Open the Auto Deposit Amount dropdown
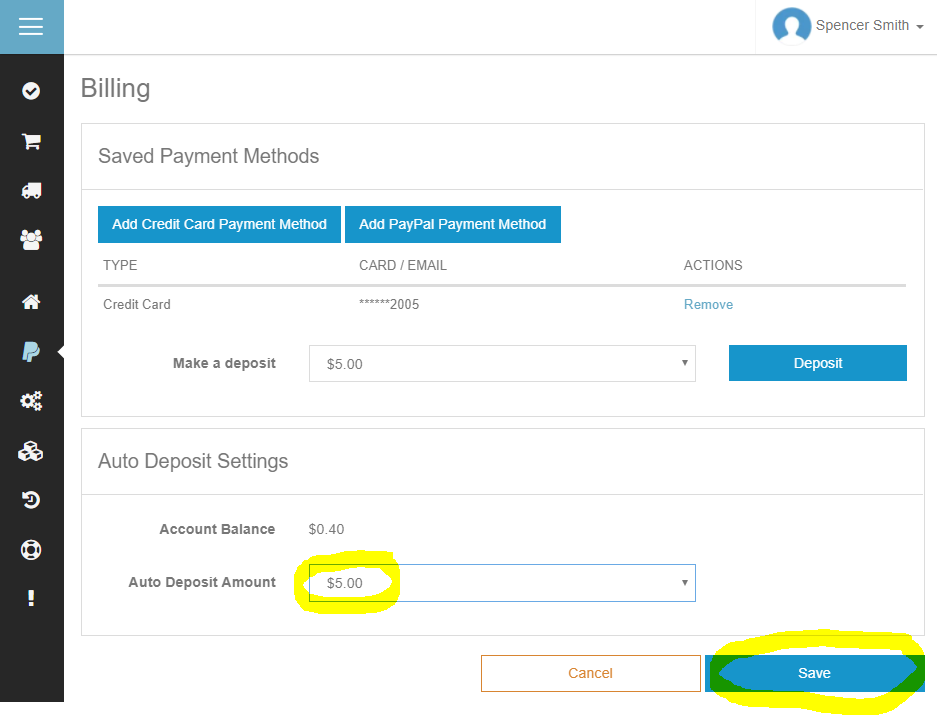This screenshot has width=937, height=715. point(502,583)
